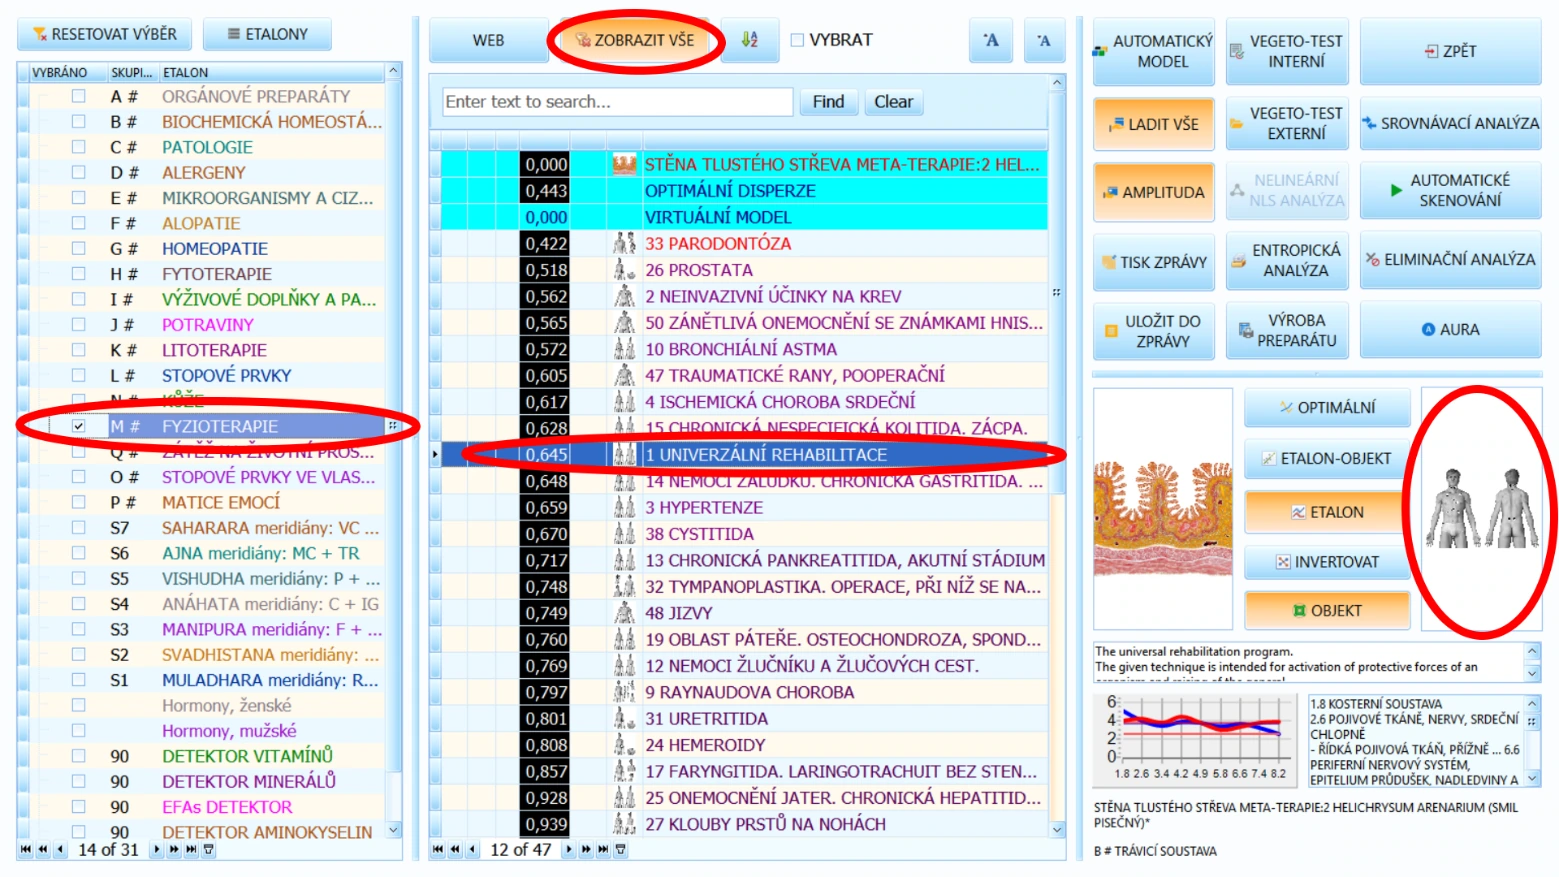Select Etalon-objekt graph option
Viewport: 1559px width, 877px height.
[1327, 459]
